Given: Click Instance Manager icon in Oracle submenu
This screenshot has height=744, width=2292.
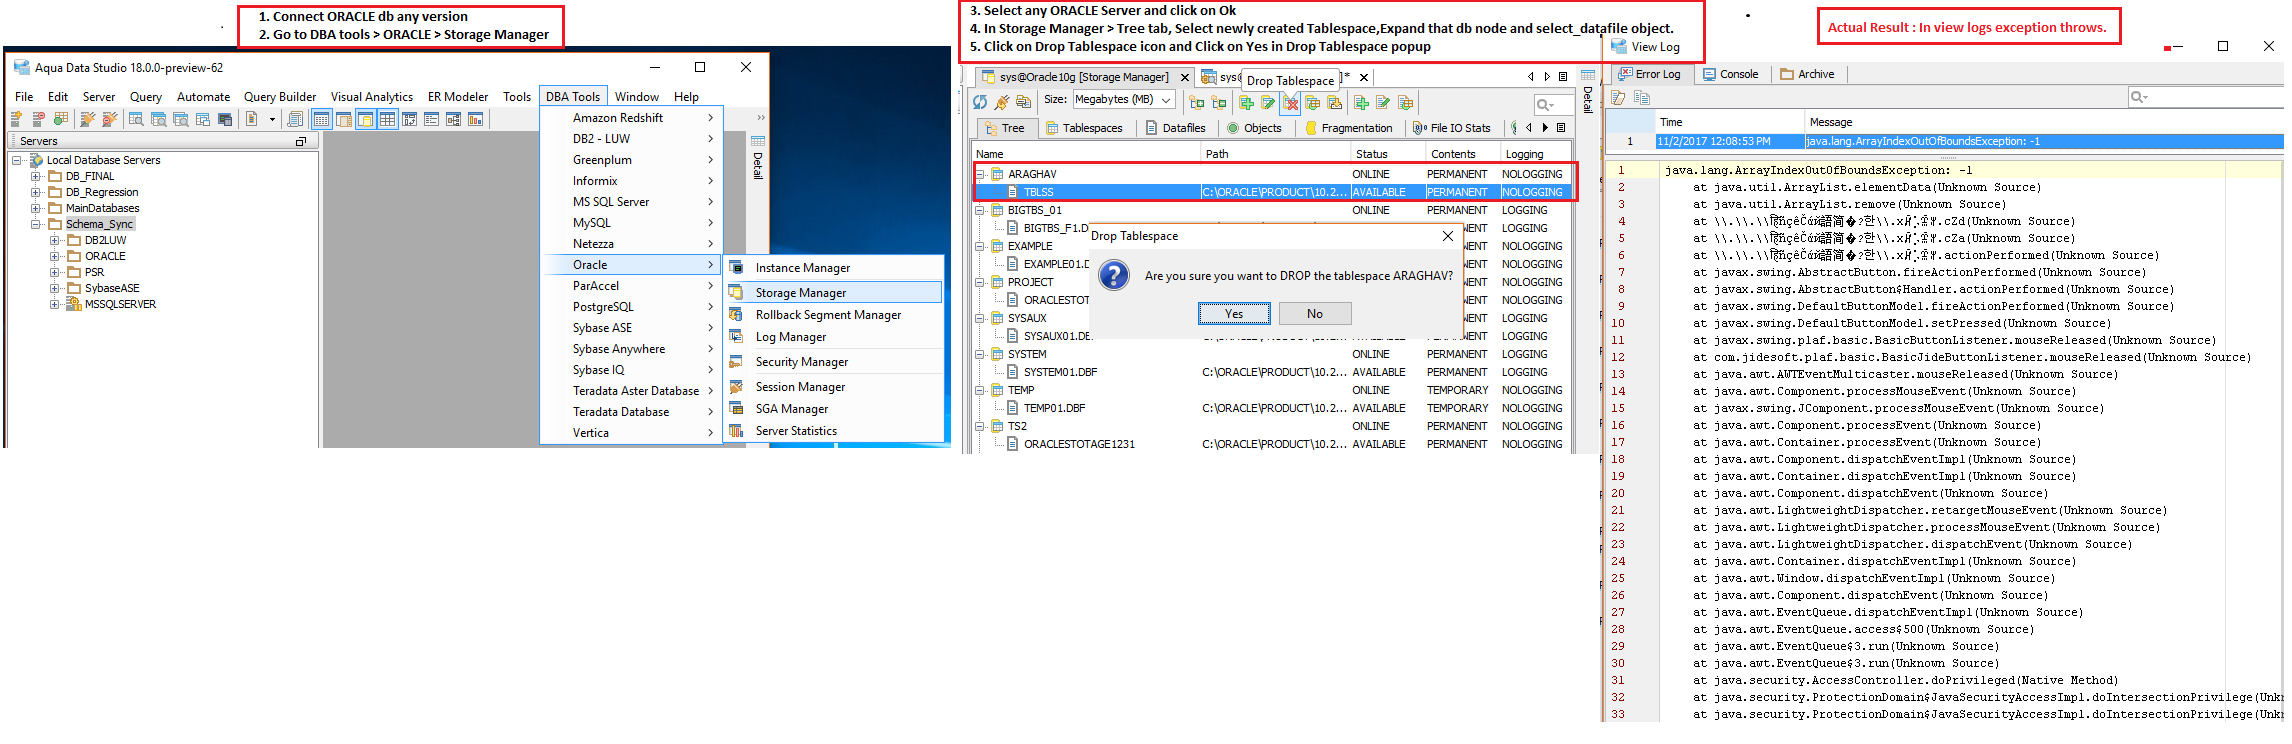Looking at the screenshot, I should [x=736, y=267].
